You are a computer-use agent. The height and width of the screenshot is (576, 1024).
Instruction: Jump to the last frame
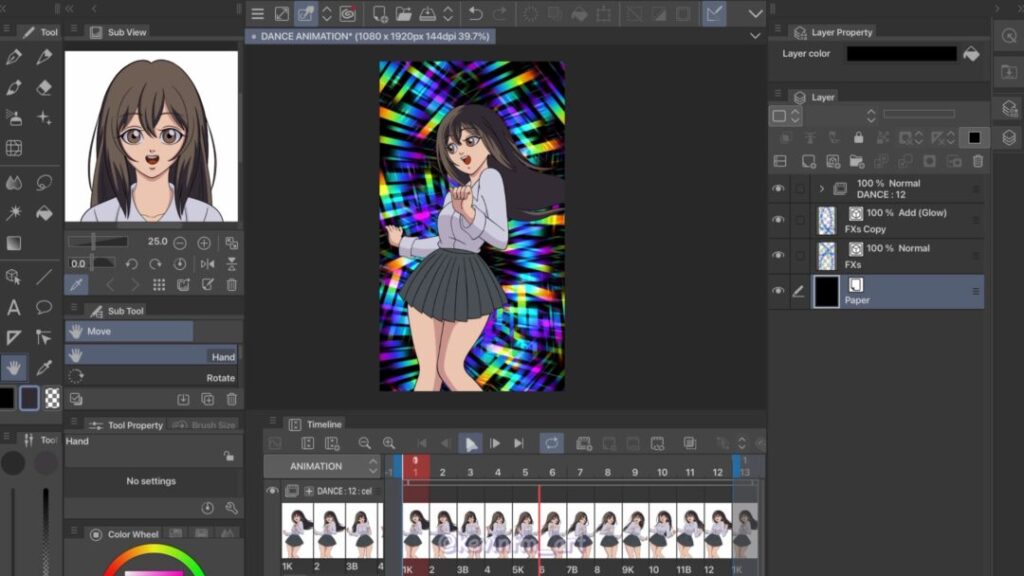click(x=519, y=443)
